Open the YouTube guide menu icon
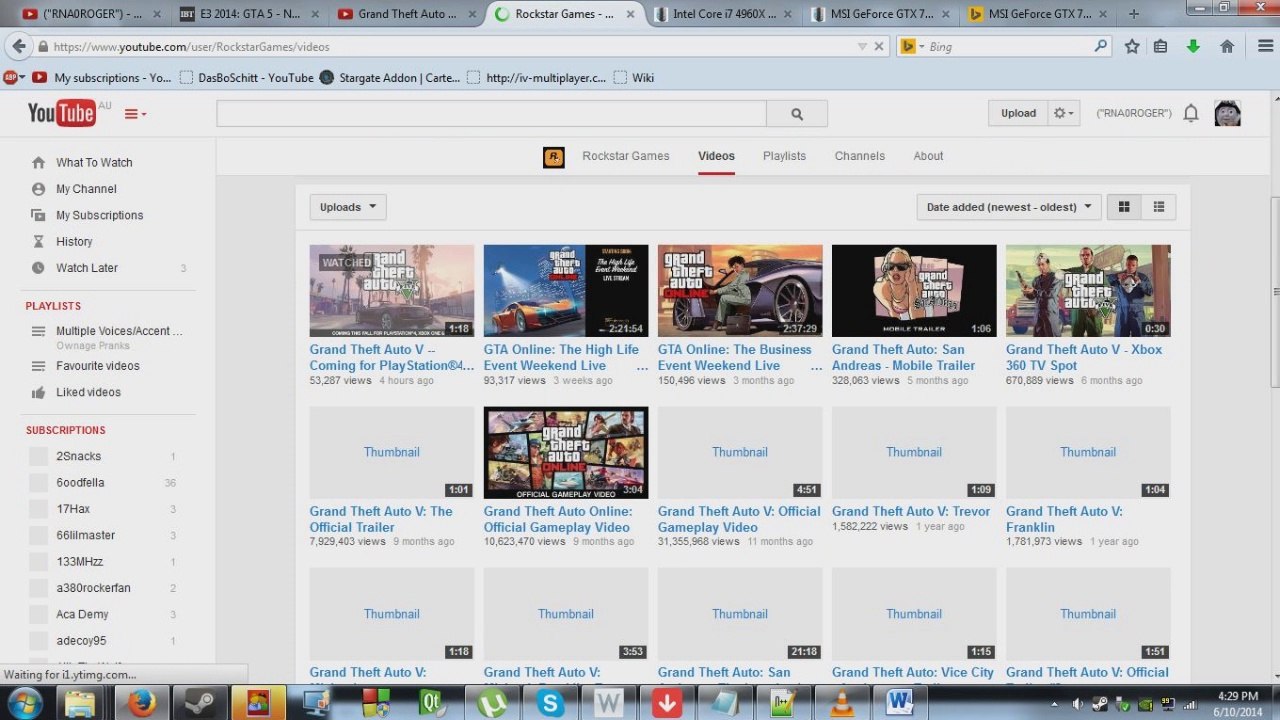The width and height of the screenshot is (1280, 720). (135, 114)
